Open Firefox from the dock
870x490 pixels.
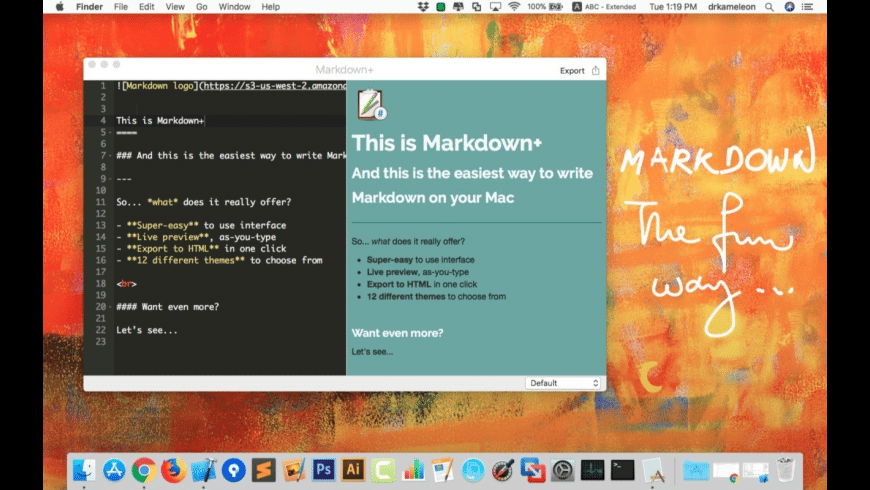pos(174,470)
